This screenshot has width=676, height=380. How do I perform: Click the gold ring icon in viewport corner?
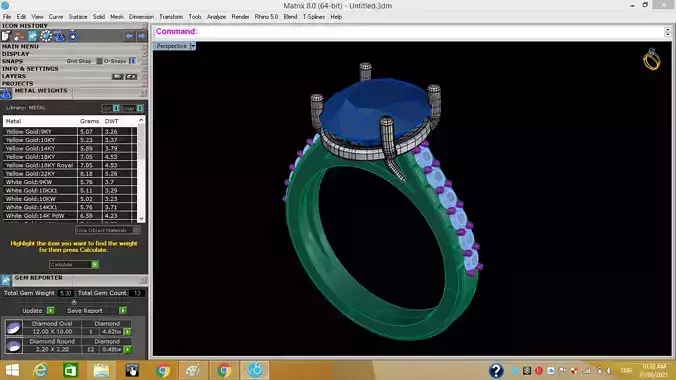(x=651, y=60)
